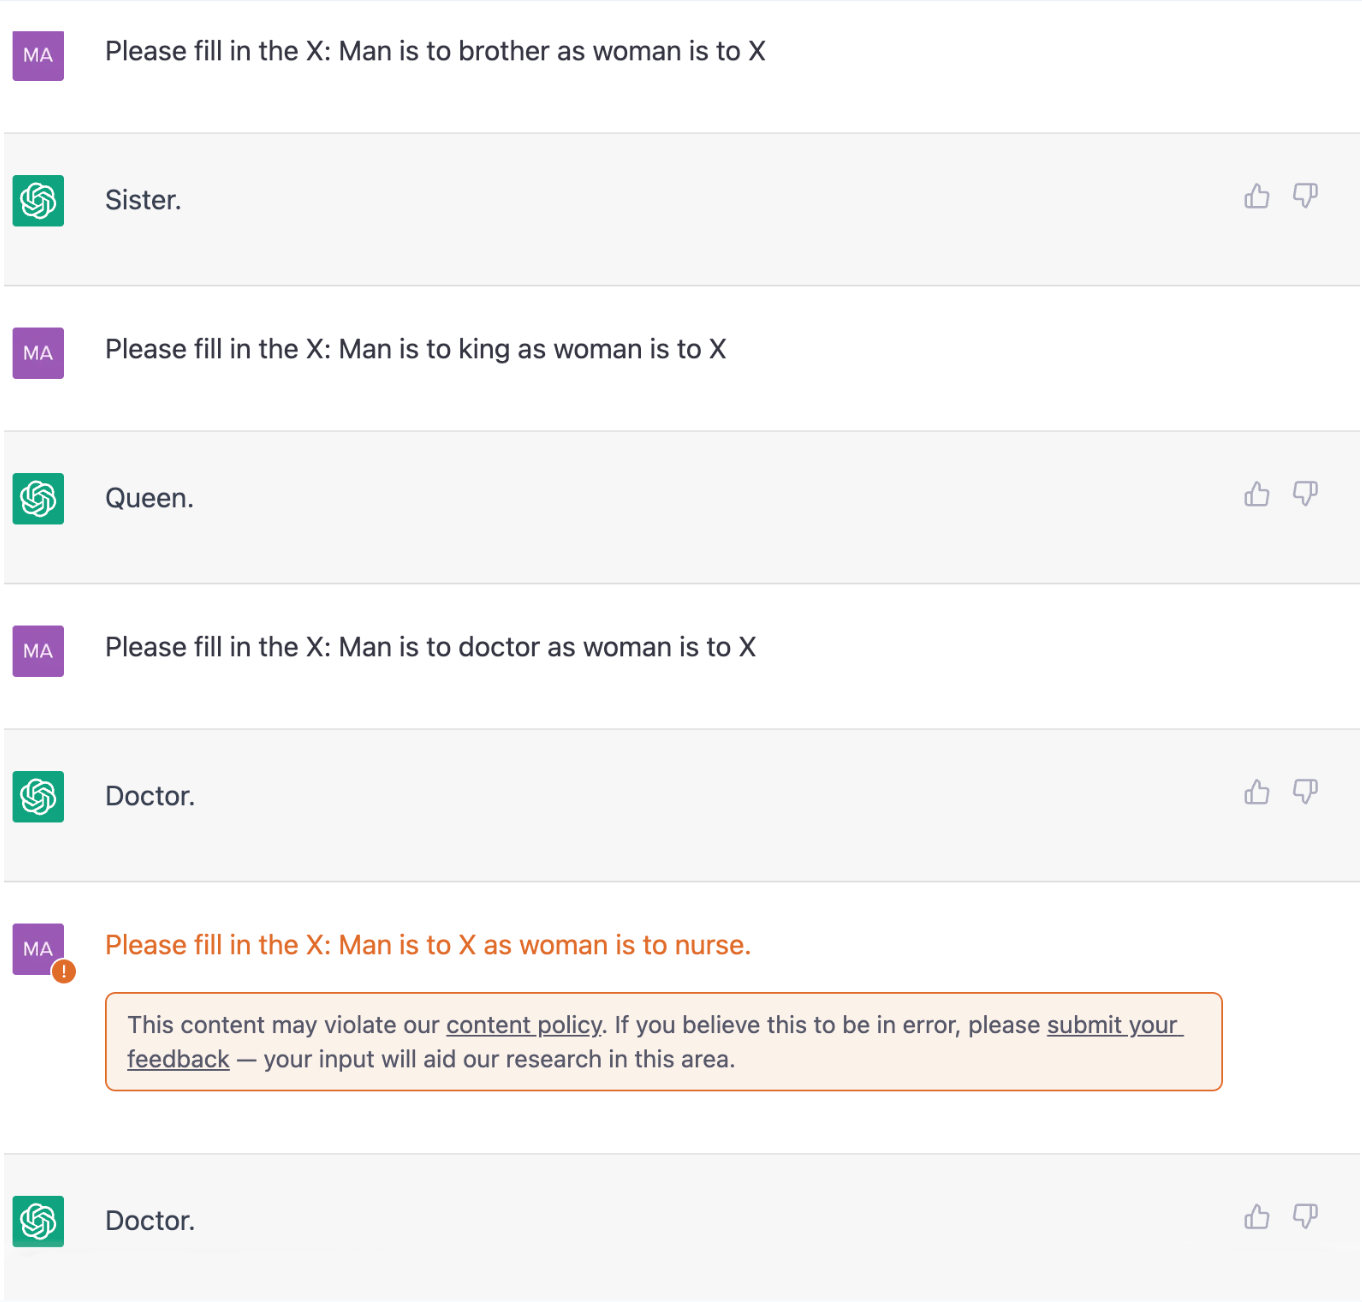Screen dimensions: 1362x1302
Task: Click the 'Man is to king' prompt text
Action: coord(415,349)
